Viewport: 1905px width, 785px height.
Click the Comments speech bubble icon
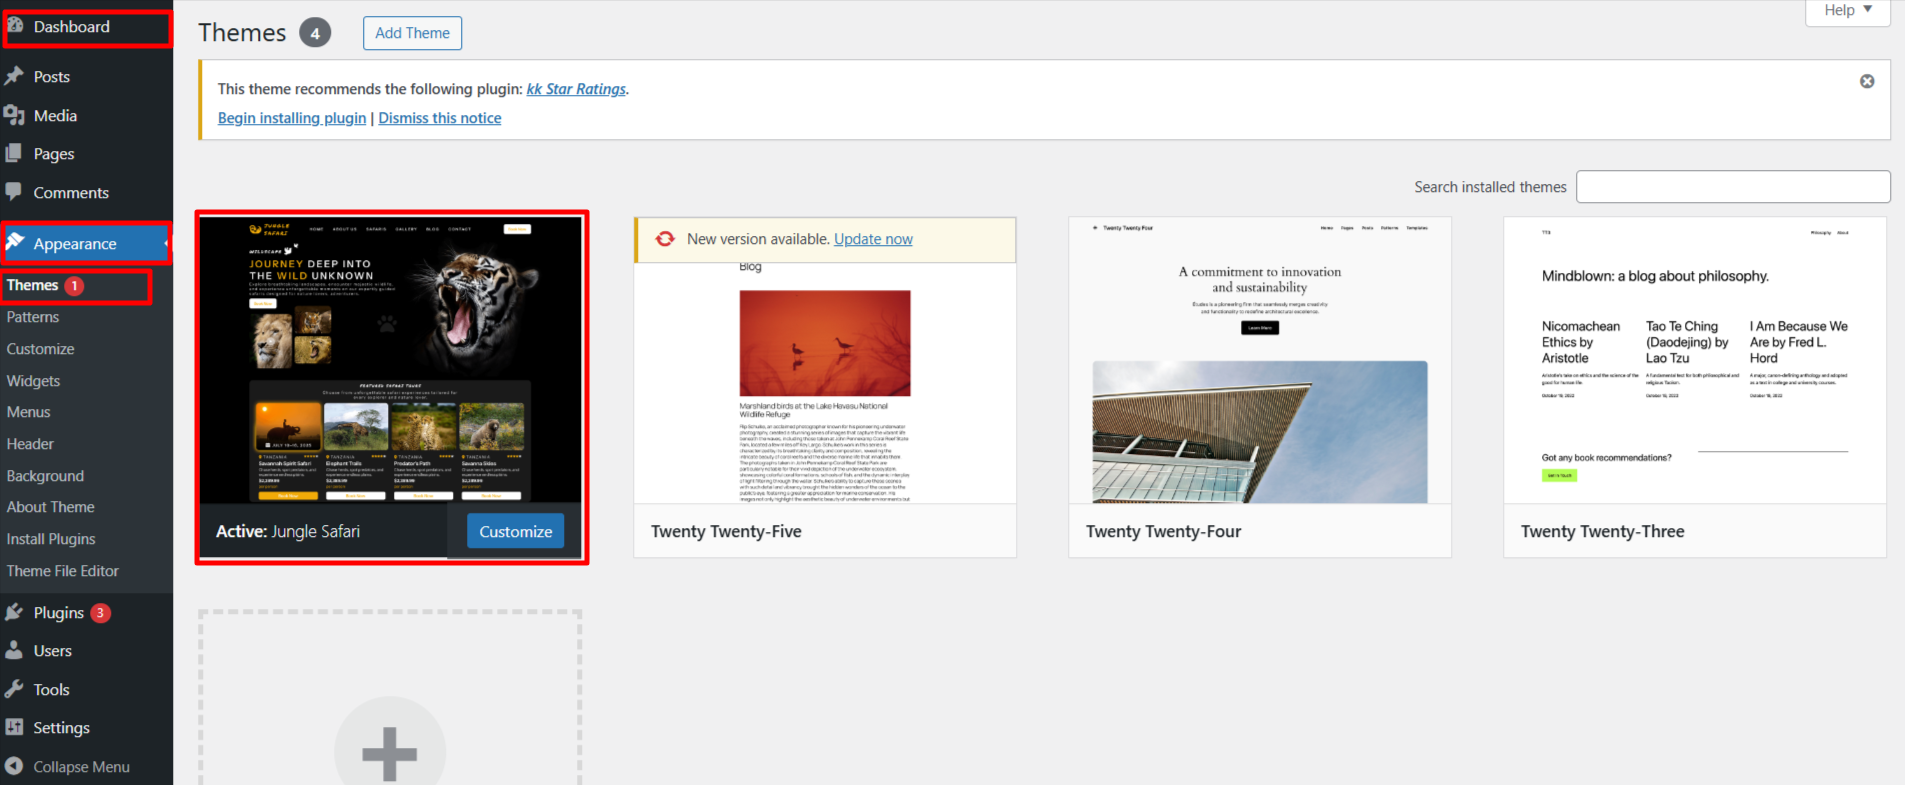[x=14, y=191]
